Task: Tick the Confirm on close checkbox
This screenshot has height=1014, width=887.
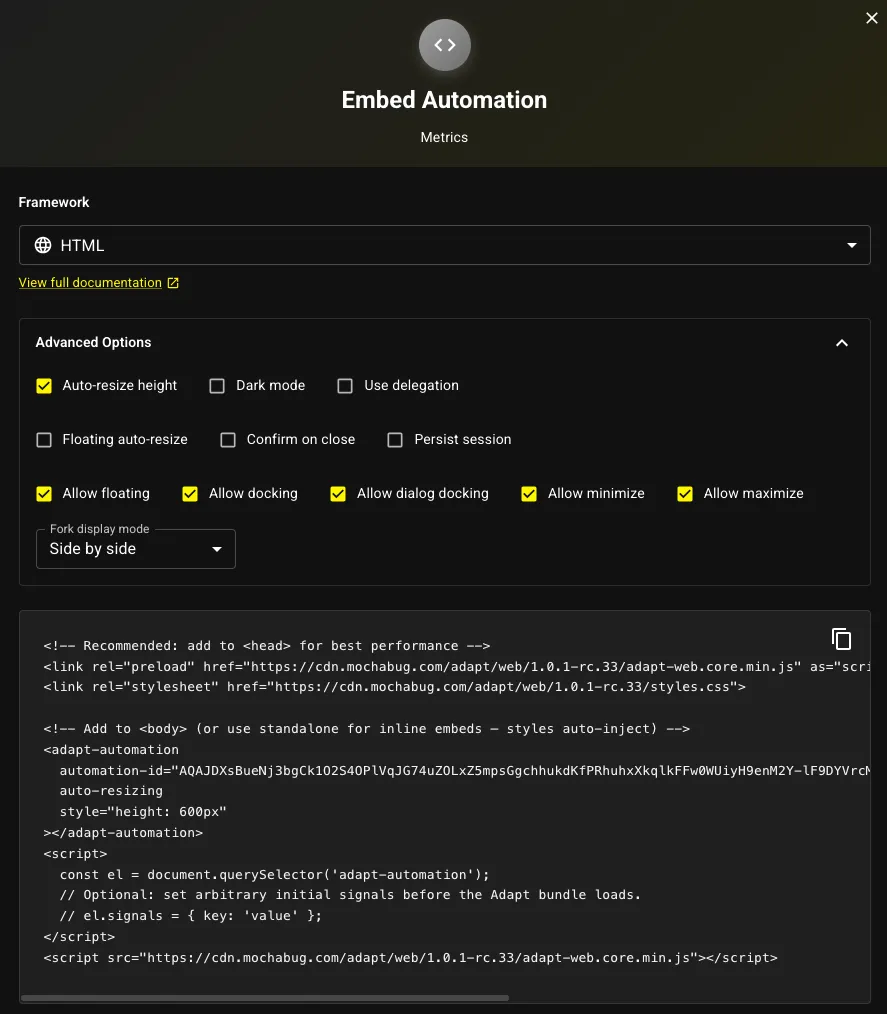Action: point(228,440)
